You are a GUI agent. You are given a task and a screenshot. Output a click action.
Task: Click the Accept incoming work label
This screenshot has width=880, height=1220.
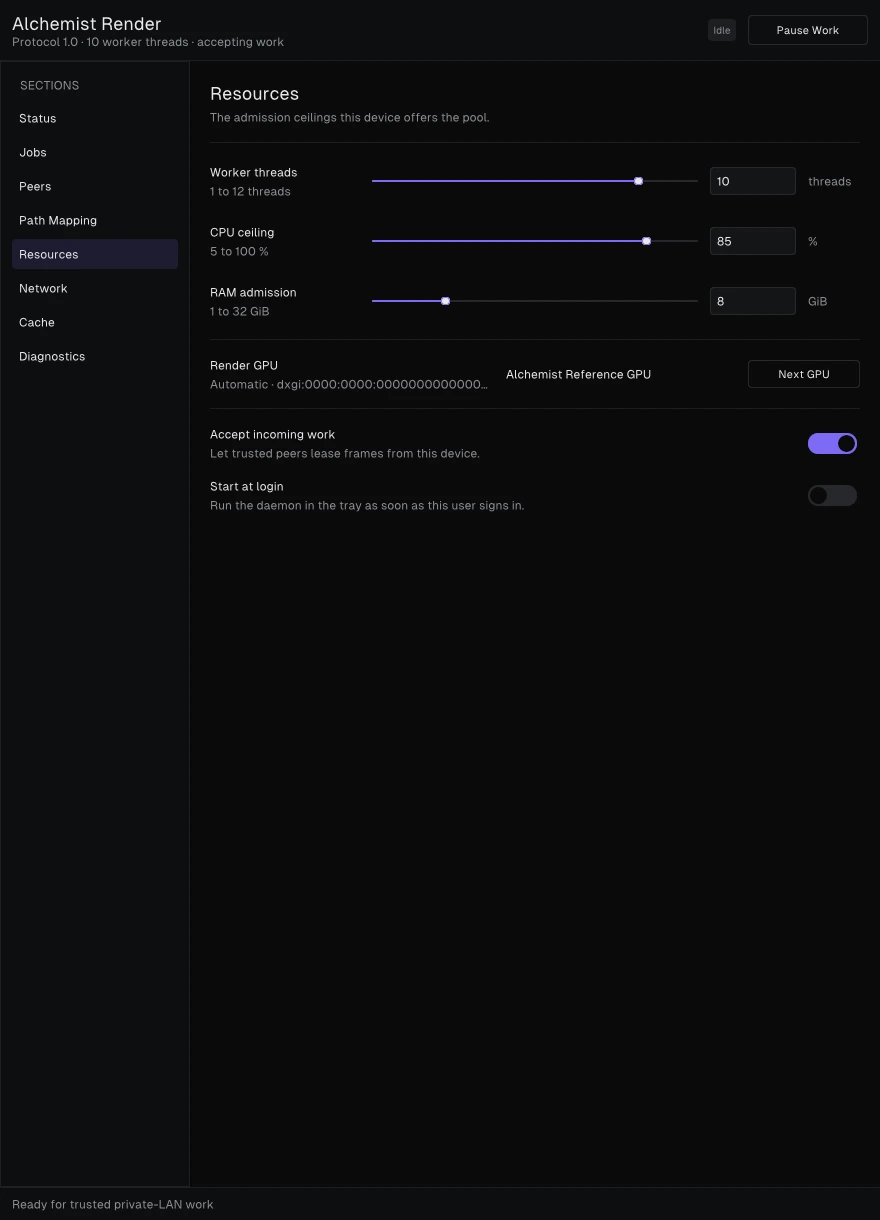click(x=272, y=434)
